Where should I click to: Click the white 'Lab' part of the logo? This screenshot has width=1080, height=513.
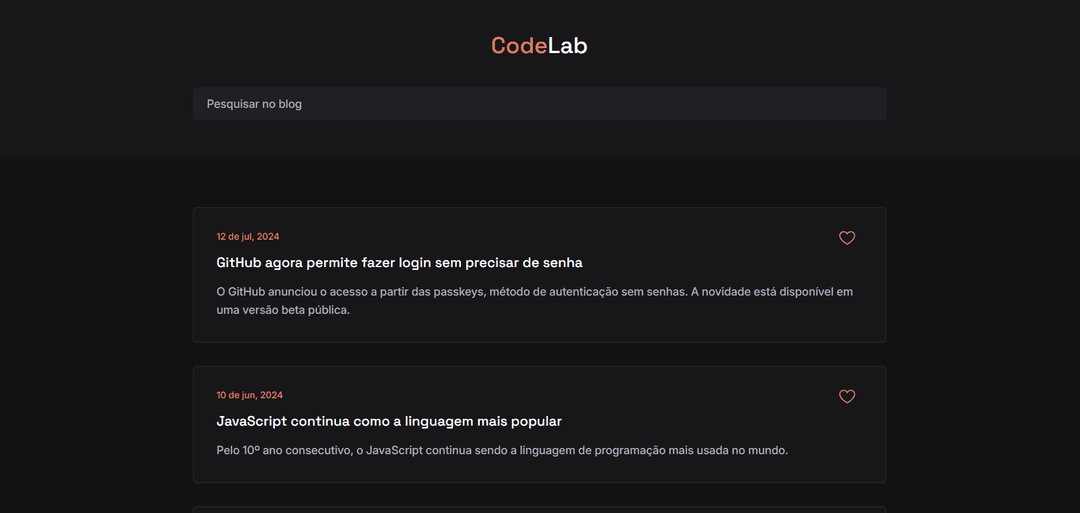568,46
